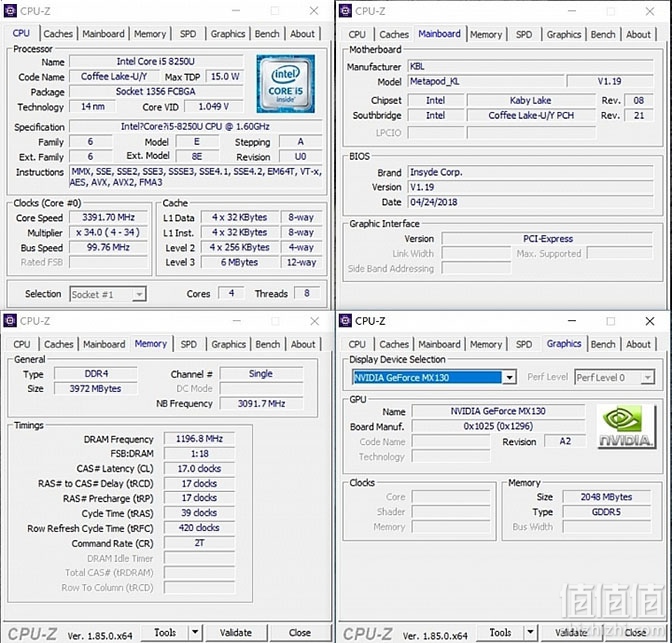Go to Mainboard tab in Memory window
This screenshot has width=672, height=643.
pyautogui.click(x=104, y=344)
